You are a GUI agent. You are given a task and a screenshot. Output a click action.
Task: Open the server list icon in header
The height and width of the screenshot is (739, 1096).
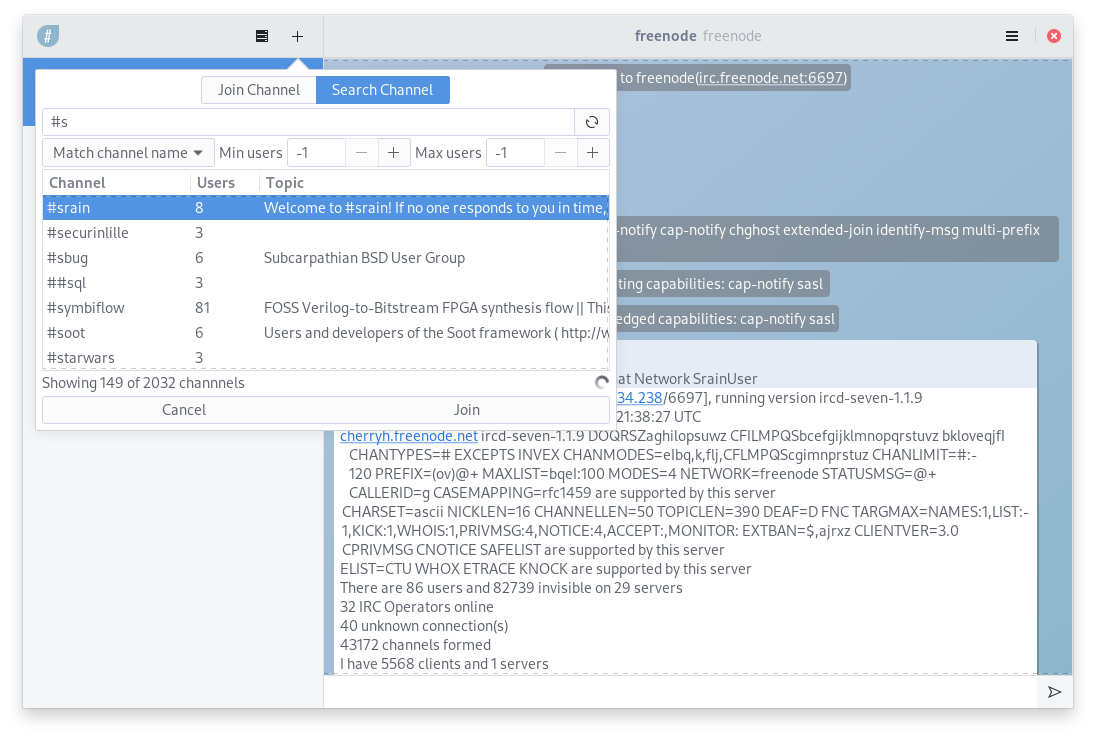coord(262,36)
